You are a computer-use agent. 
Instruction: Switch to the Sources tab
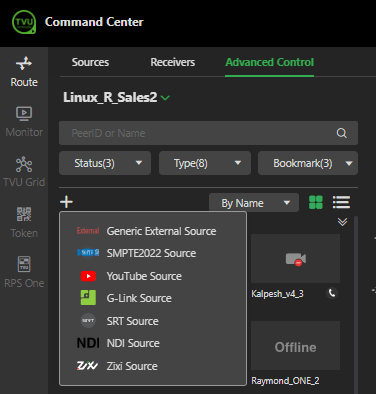[x=90, y=62]
